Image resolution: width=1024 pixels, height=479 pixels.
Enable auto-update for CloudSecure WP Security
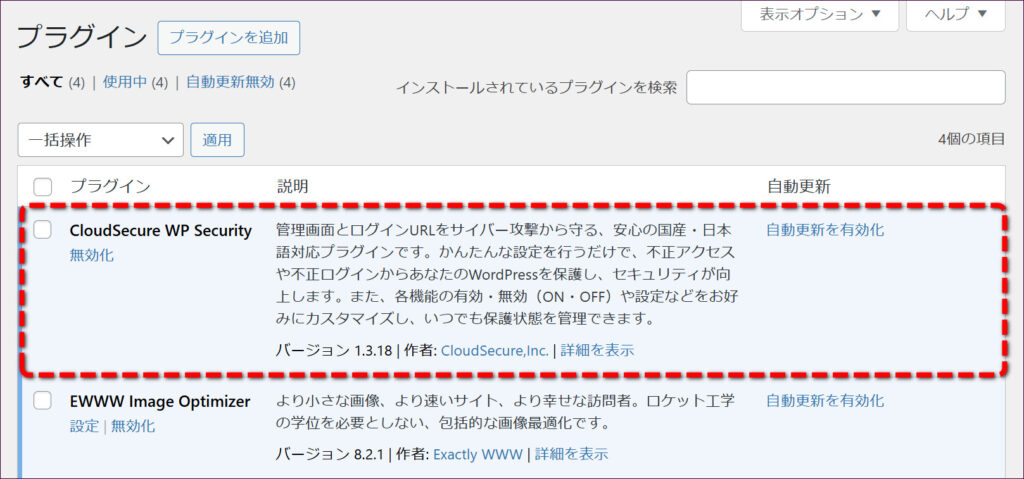click(x=825, y=230)
